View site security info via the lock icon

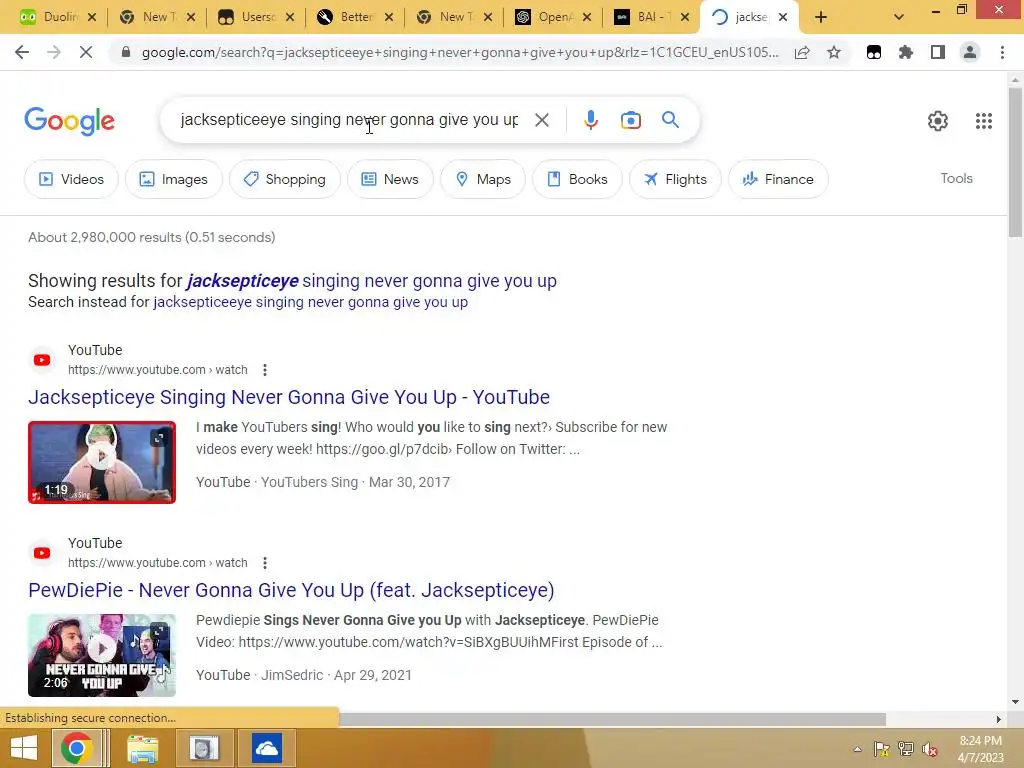126,52
